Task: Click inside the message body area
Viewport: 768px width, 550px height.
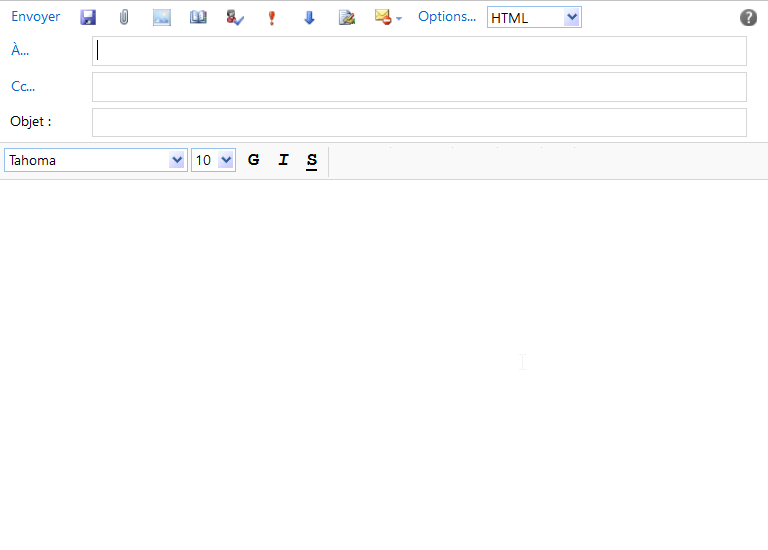Action: 384,364
